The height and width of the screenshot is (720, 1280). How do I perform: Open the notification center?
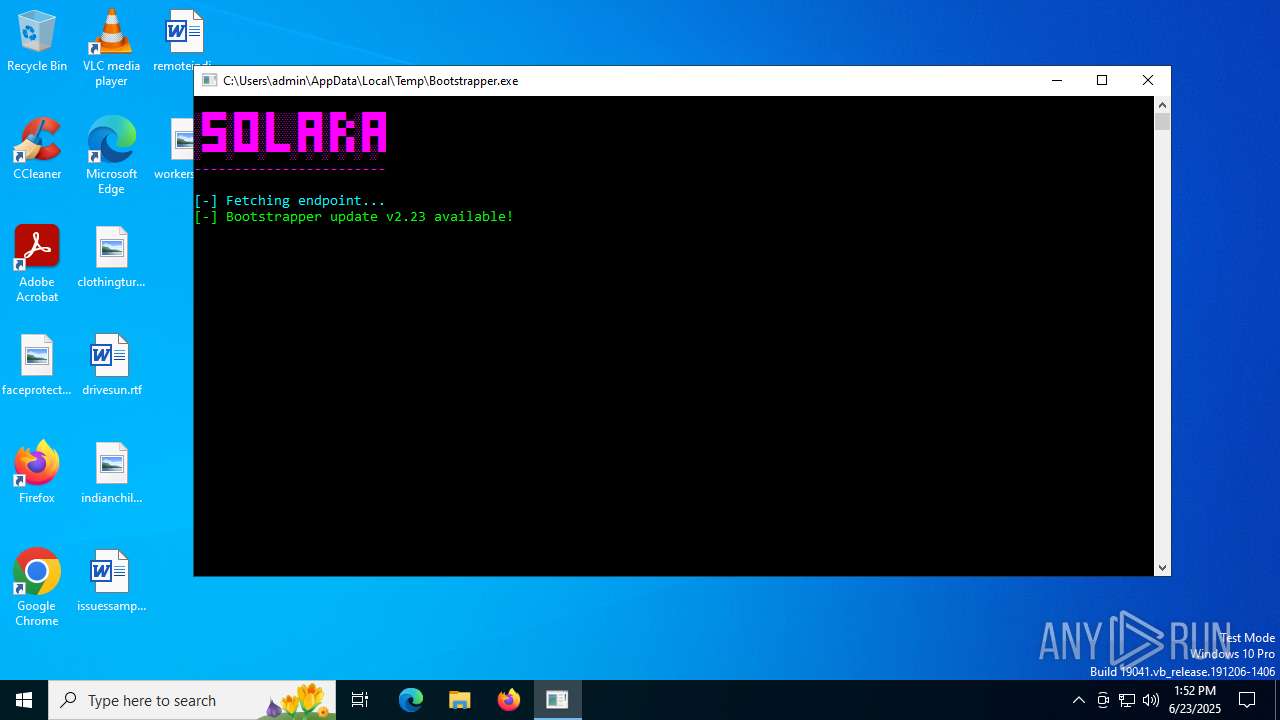point(1247,700)
